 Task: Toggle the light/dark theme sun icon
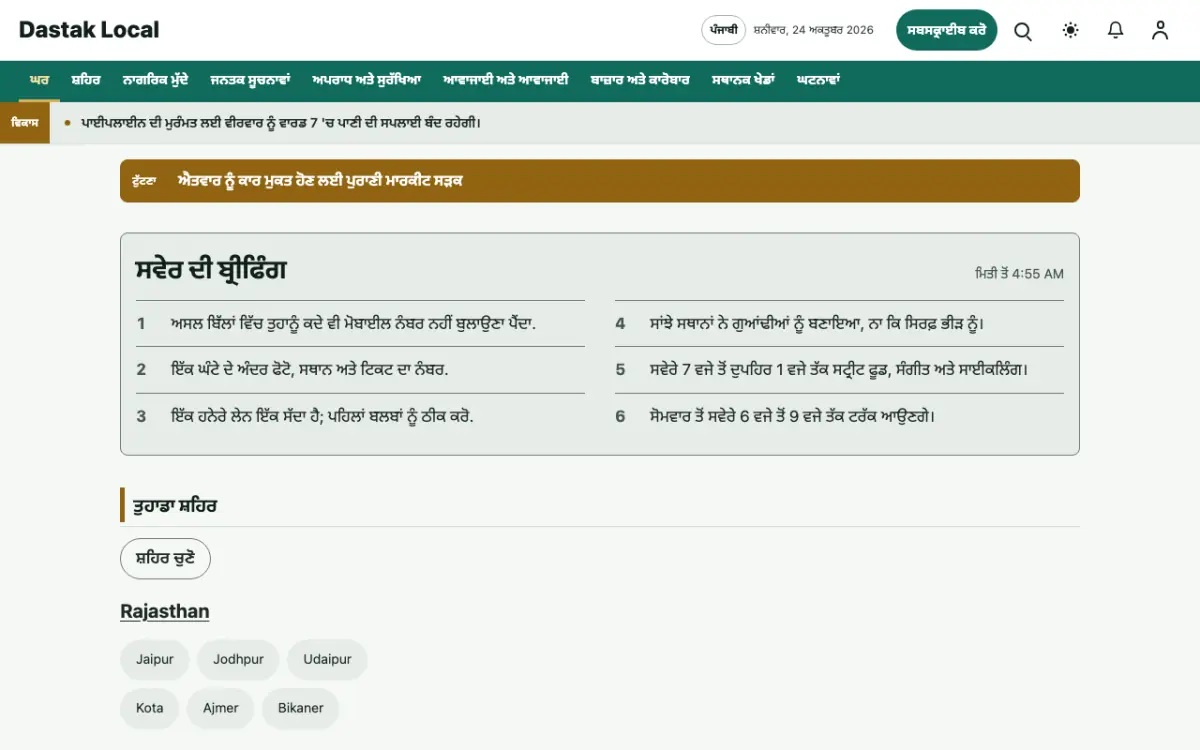pos(1071,31)
